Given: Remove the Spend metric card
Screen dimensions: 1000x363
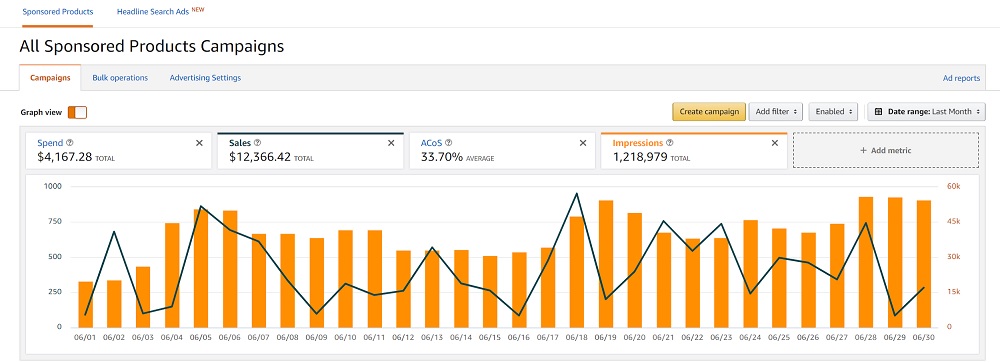Looking at the screenshot, I should (199, 143).
